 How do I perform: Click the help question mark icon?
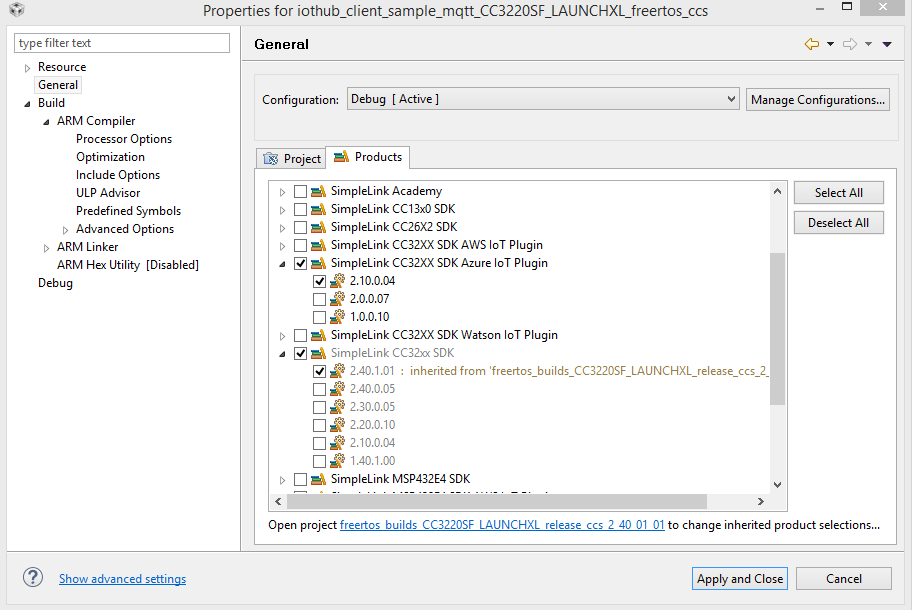click(33, 577)
